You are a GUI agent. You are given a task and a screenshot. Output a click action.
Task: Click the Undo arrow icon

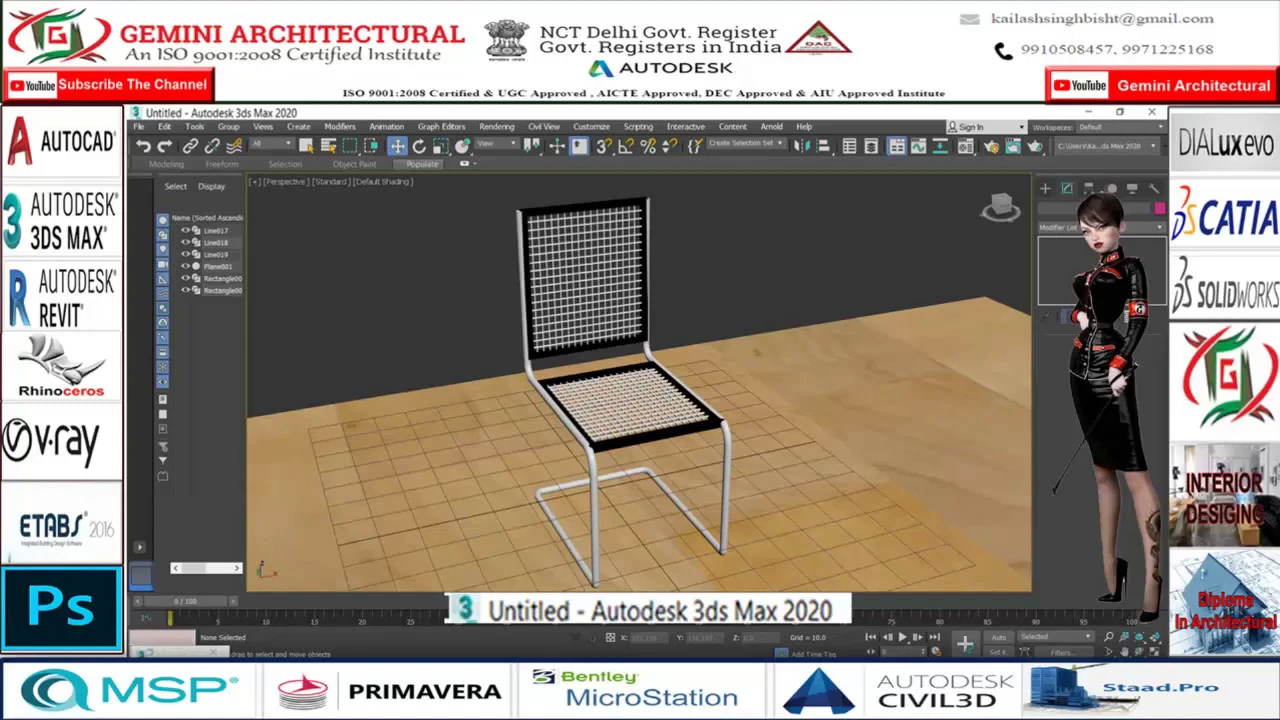pos(142,147)
